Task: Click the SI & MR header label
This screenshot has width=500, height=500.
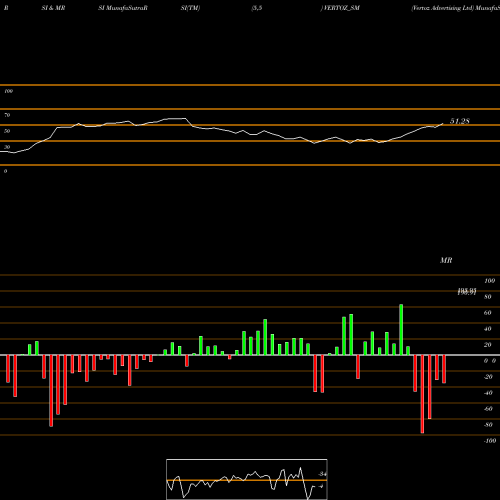Action: 53,8
